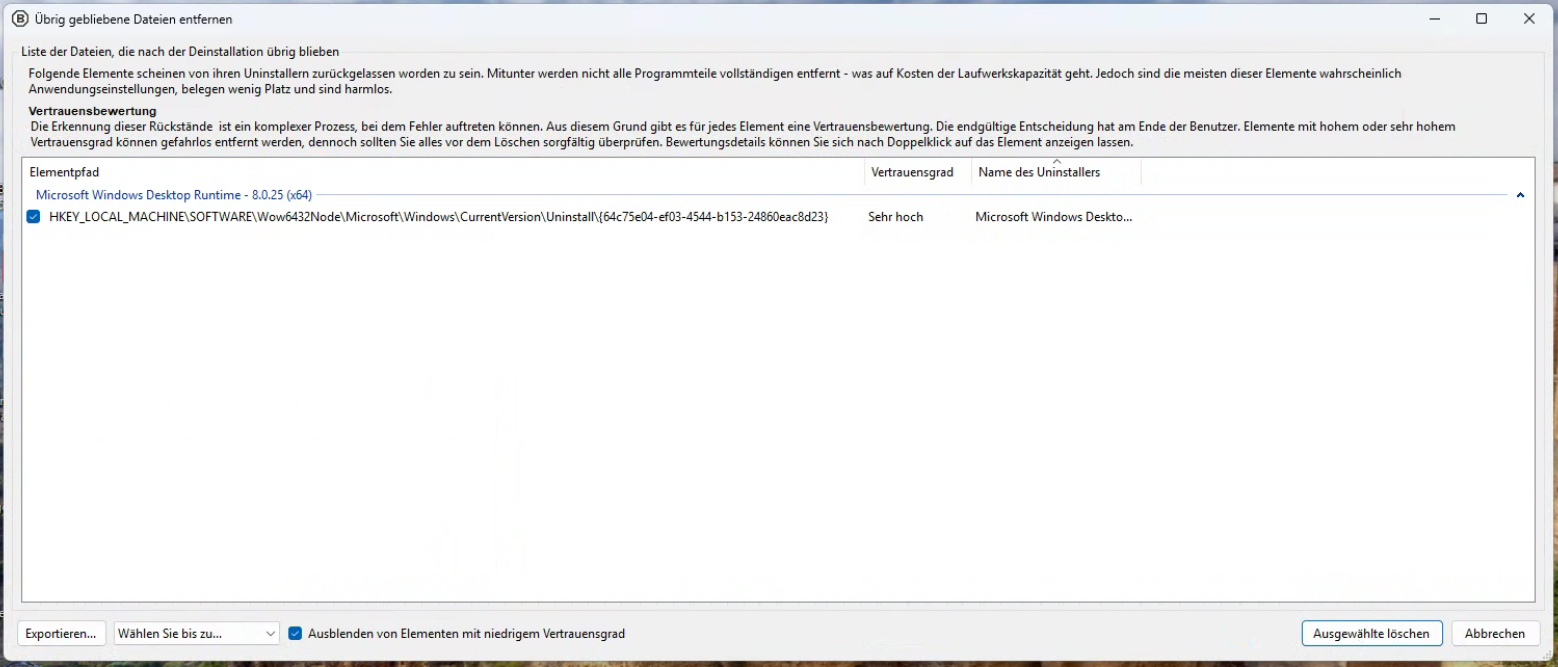Select the 'Microsoft Windows Desktop Runtime - 8.0.25 (x64)' group header
This screenshot has height=667, width=1558.
pyautogui.click(x=174, y=195)
